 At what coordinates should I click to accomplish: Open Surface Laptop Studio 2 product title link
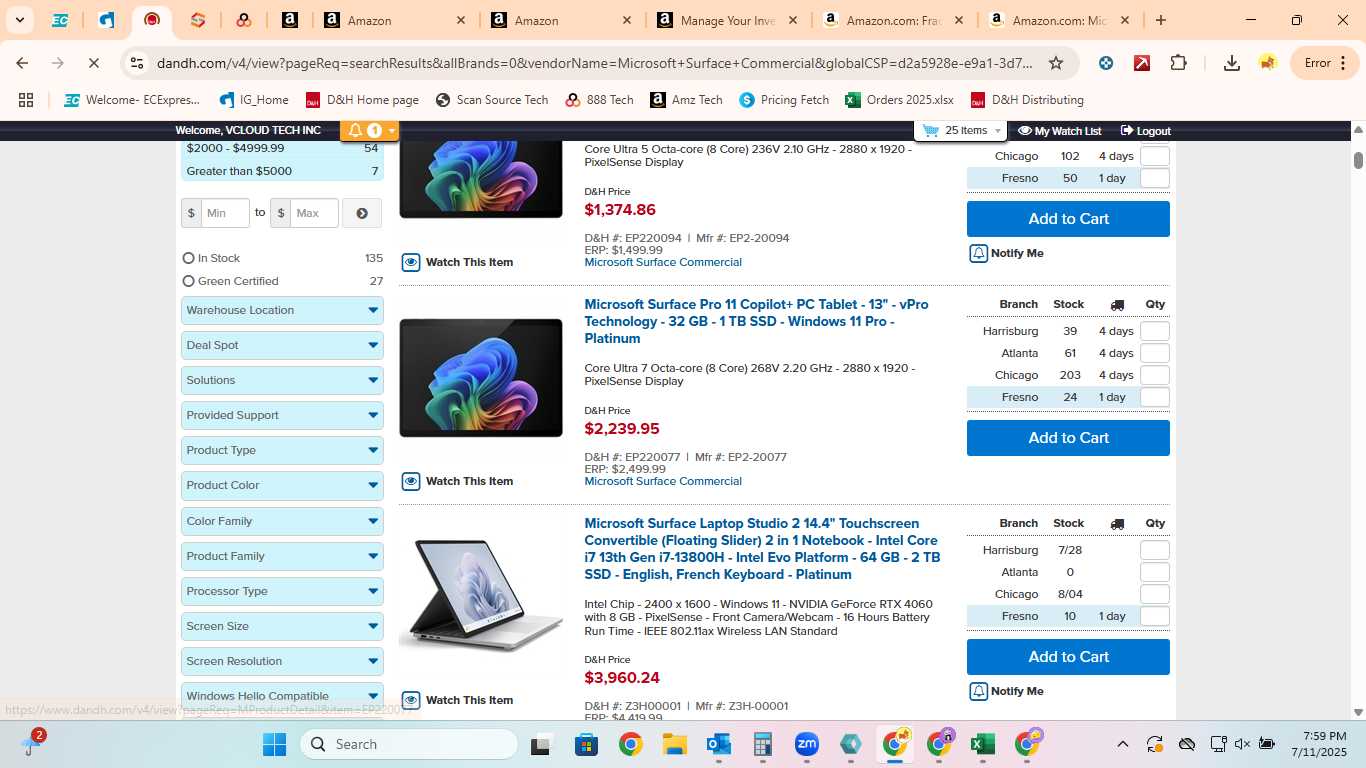pyautogui.click(x=762, y=549)
